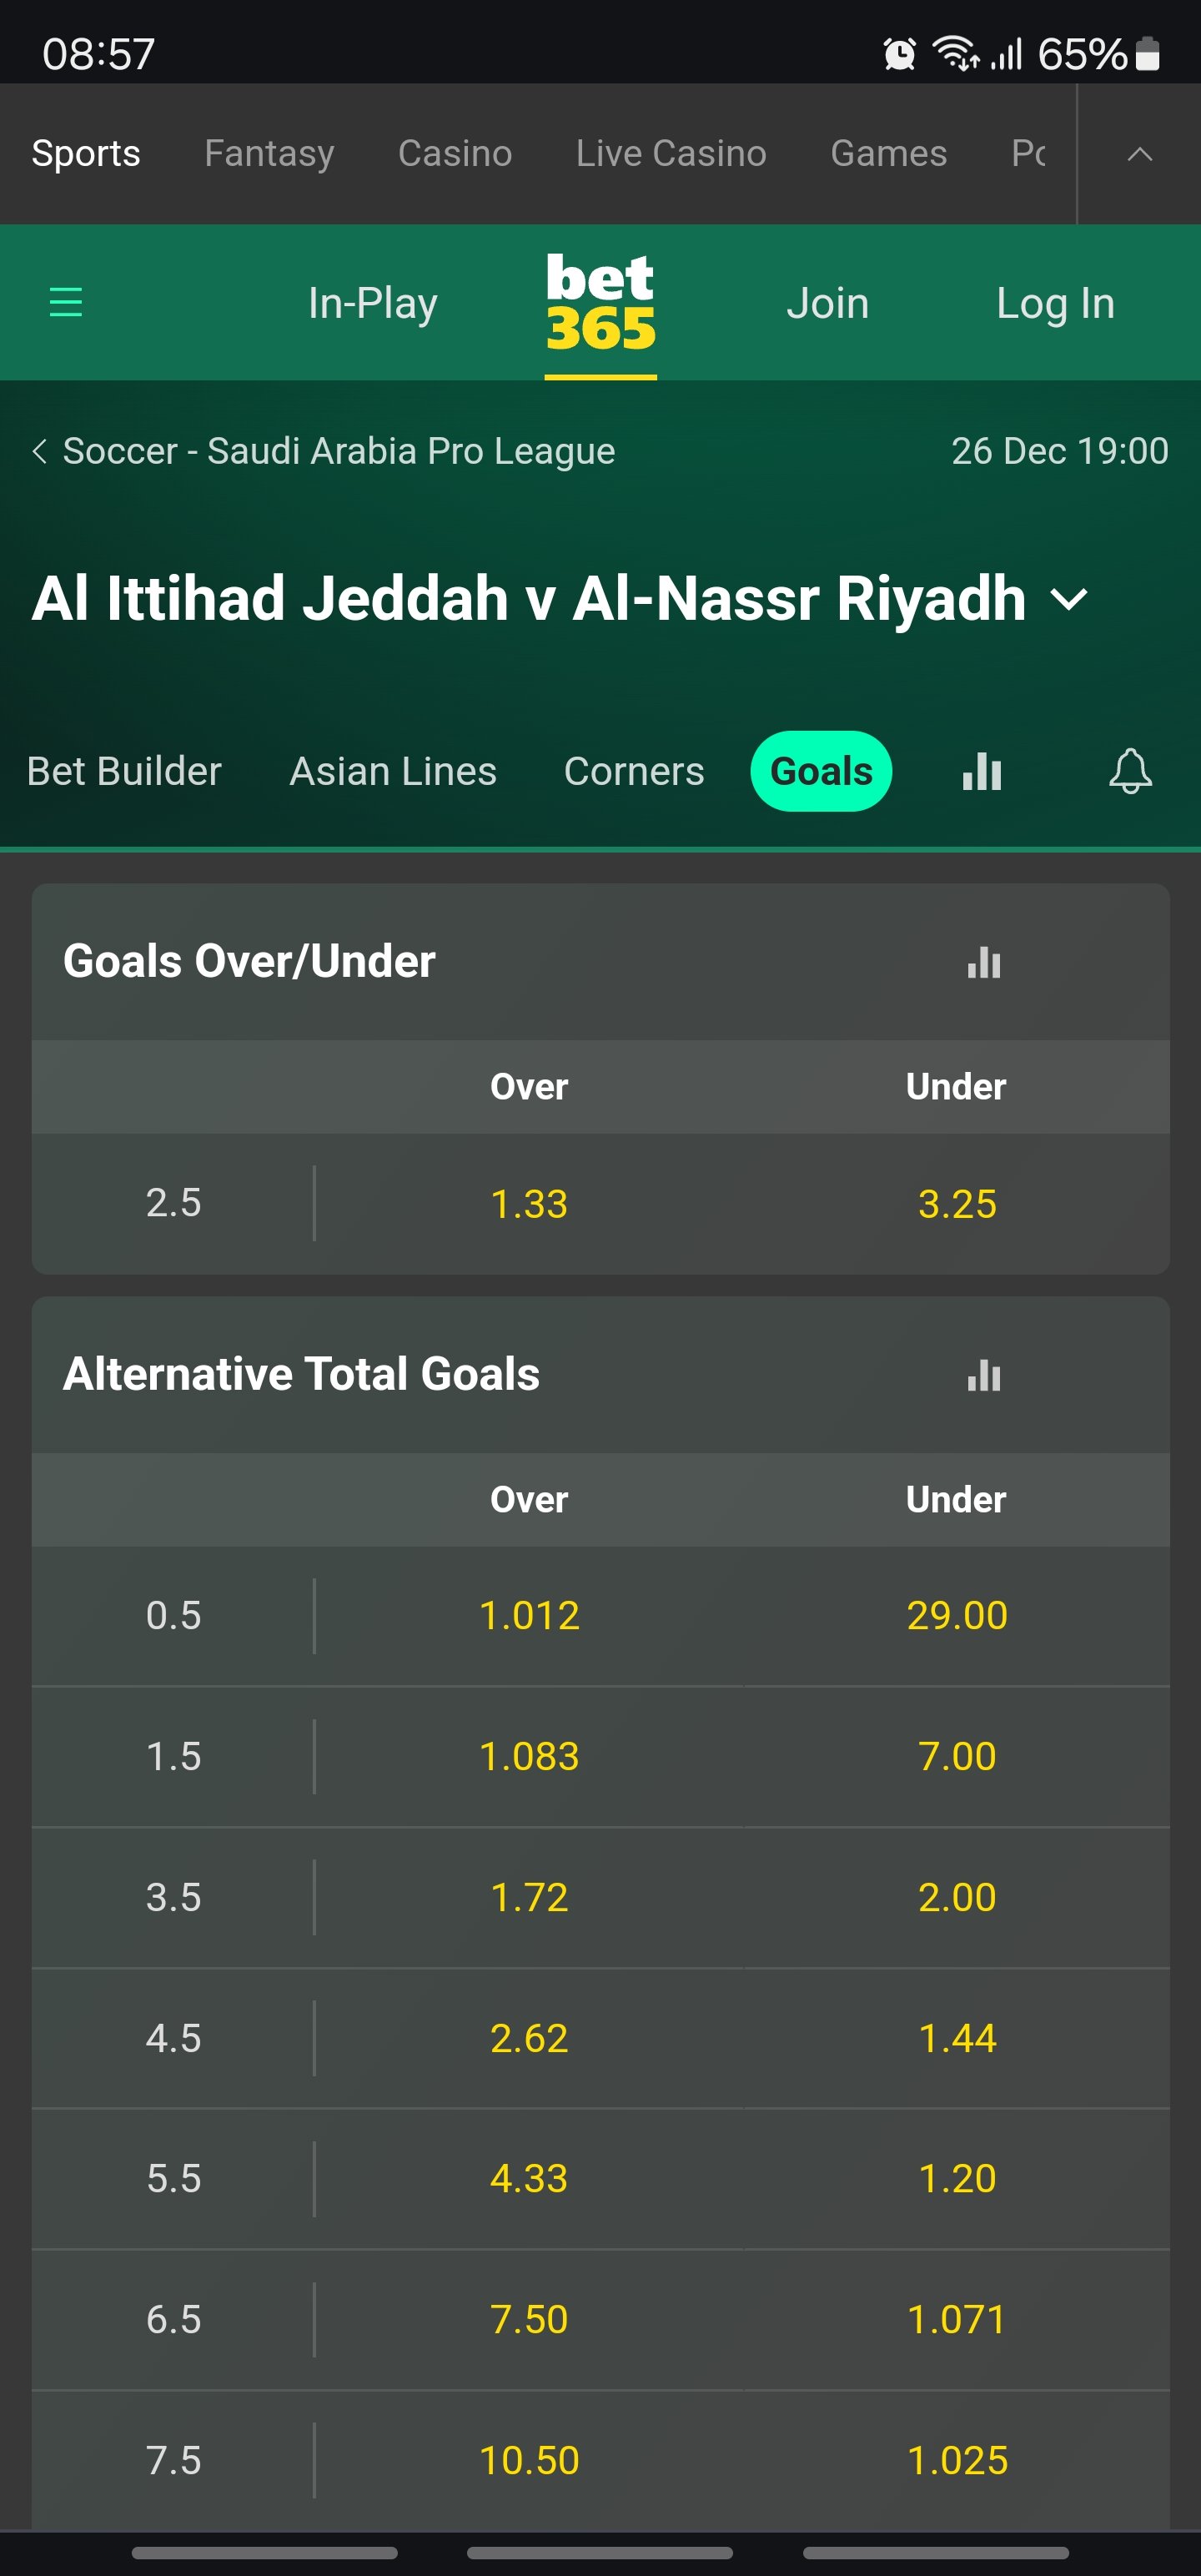Go back via Soccer league arrow
1201x2576 pixels.
40,451
